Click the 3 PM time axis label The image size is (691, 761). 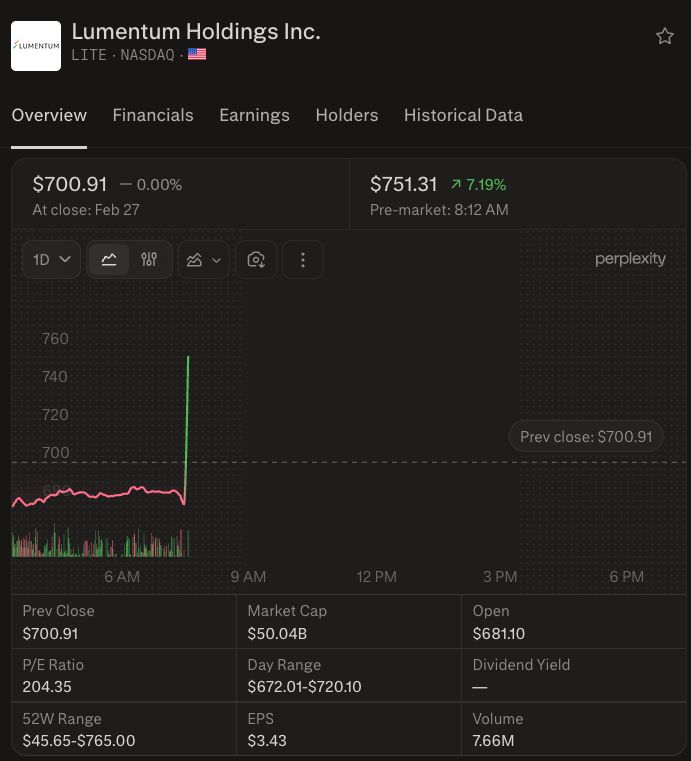[500, 577]
